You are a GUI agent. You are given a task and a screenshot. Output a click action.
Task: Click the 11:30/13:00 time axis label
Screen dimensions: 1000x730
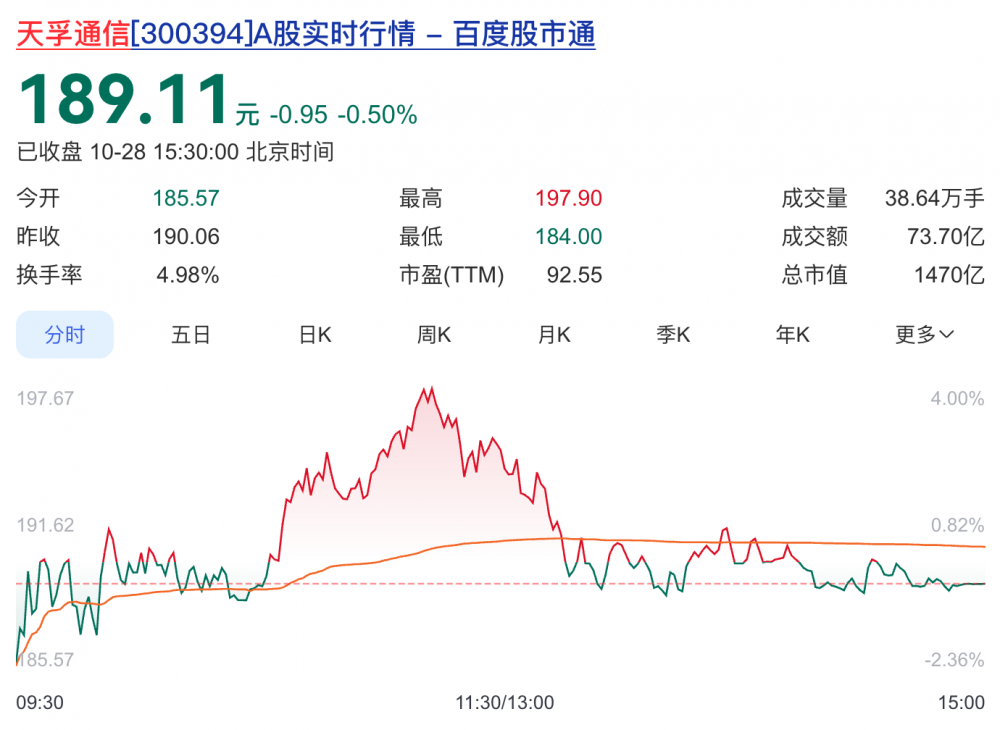pyautogui.click(x=504, y=703)
